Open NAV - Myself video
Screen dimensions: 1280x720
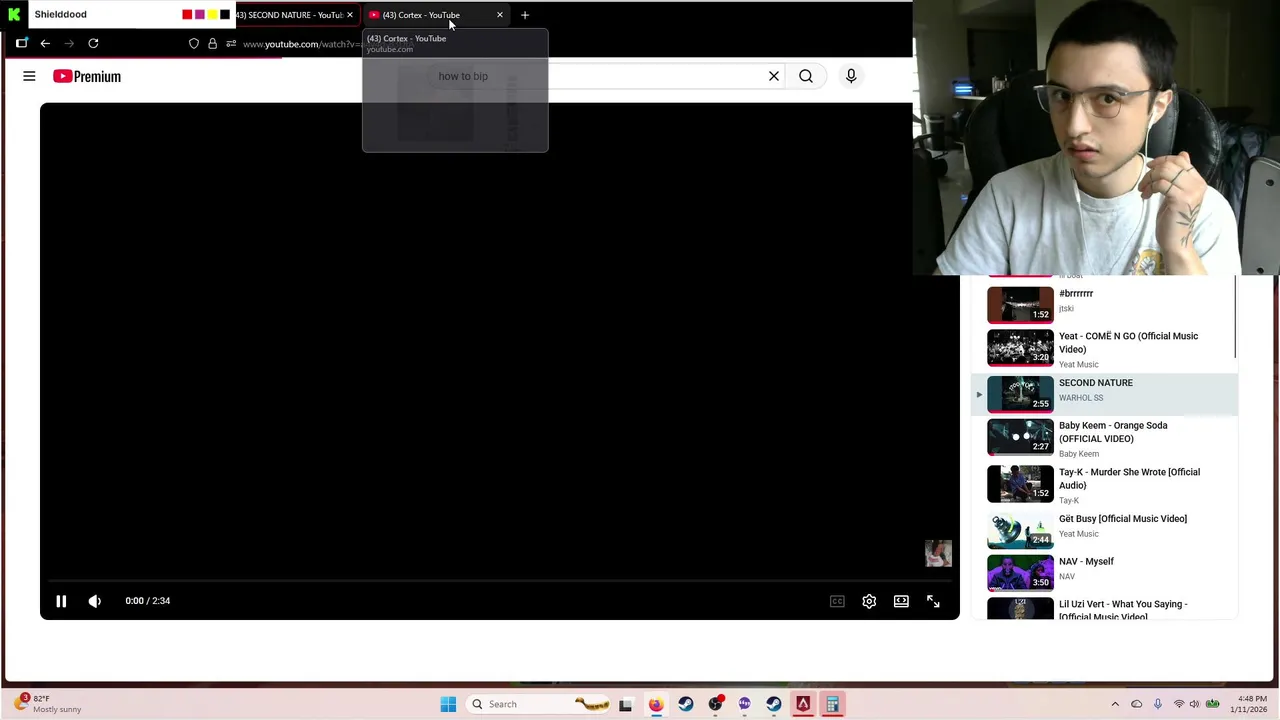[1104, 573]
